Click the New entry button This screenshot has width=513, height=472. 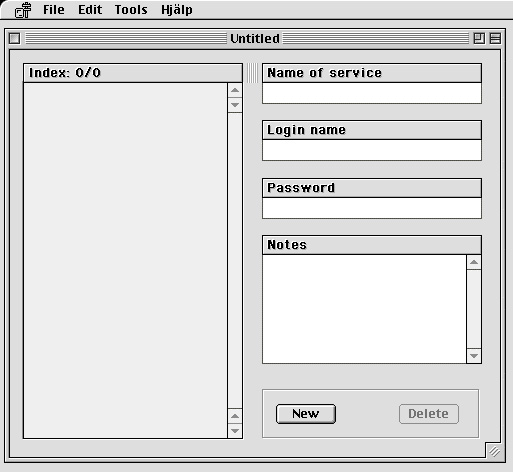tap(306, 414)
